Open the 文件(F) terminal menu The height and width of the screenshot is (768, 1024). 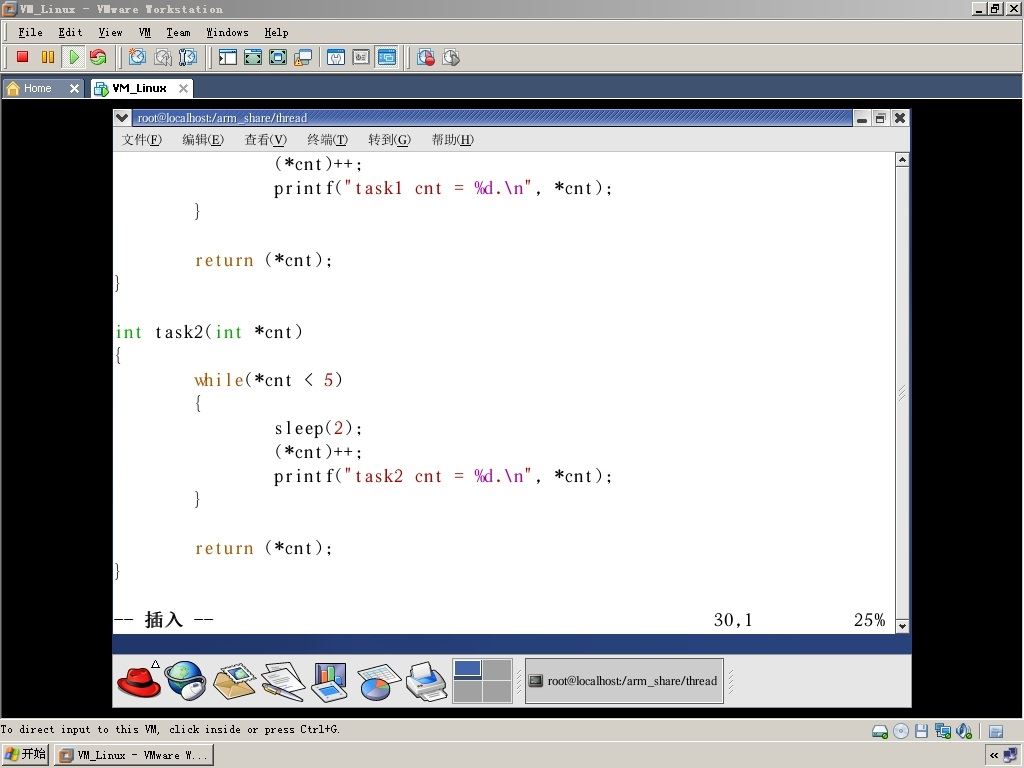click(142, 139)
